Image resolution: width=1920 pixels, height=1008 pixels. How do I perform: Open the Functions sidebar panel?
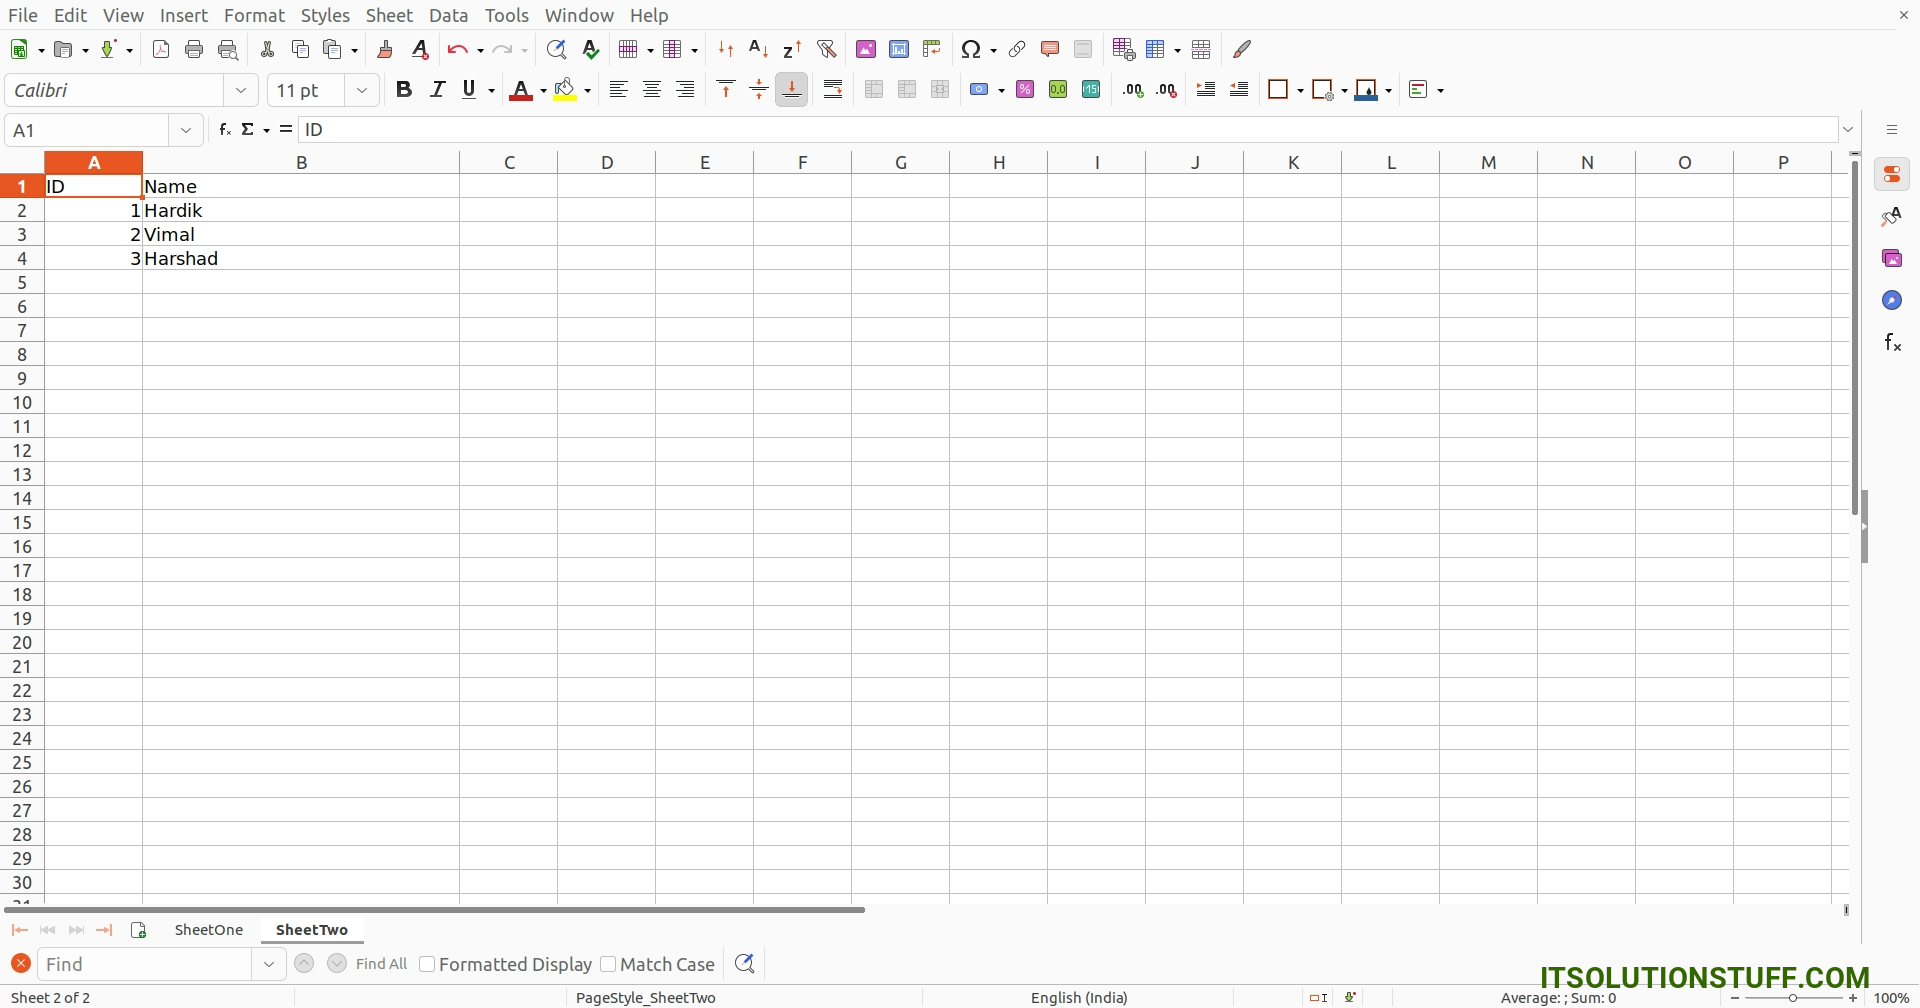[1894, 341]
